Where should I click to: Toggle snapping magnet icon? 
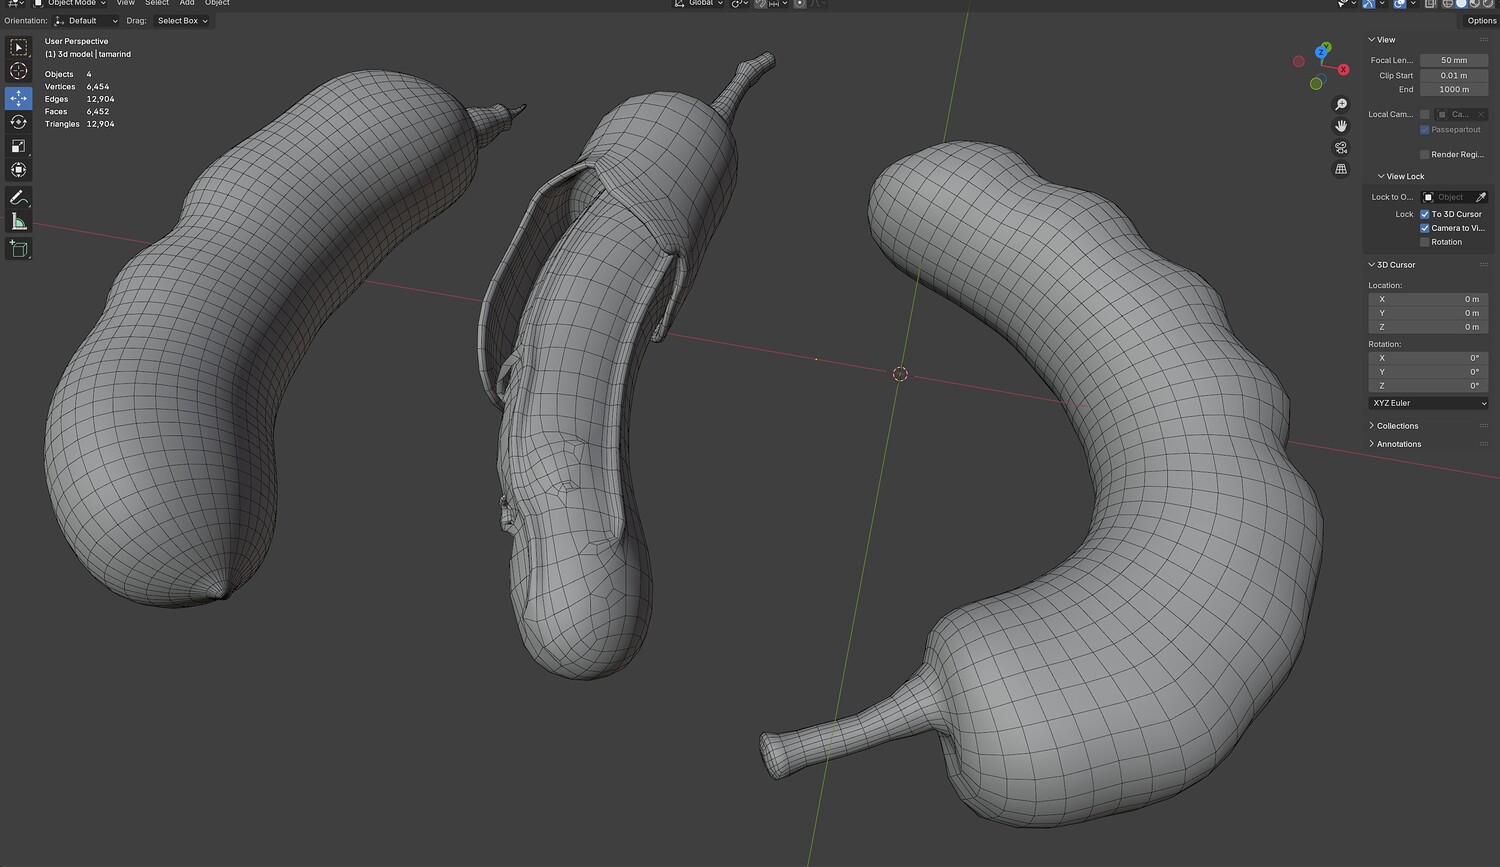coord(760,4)
